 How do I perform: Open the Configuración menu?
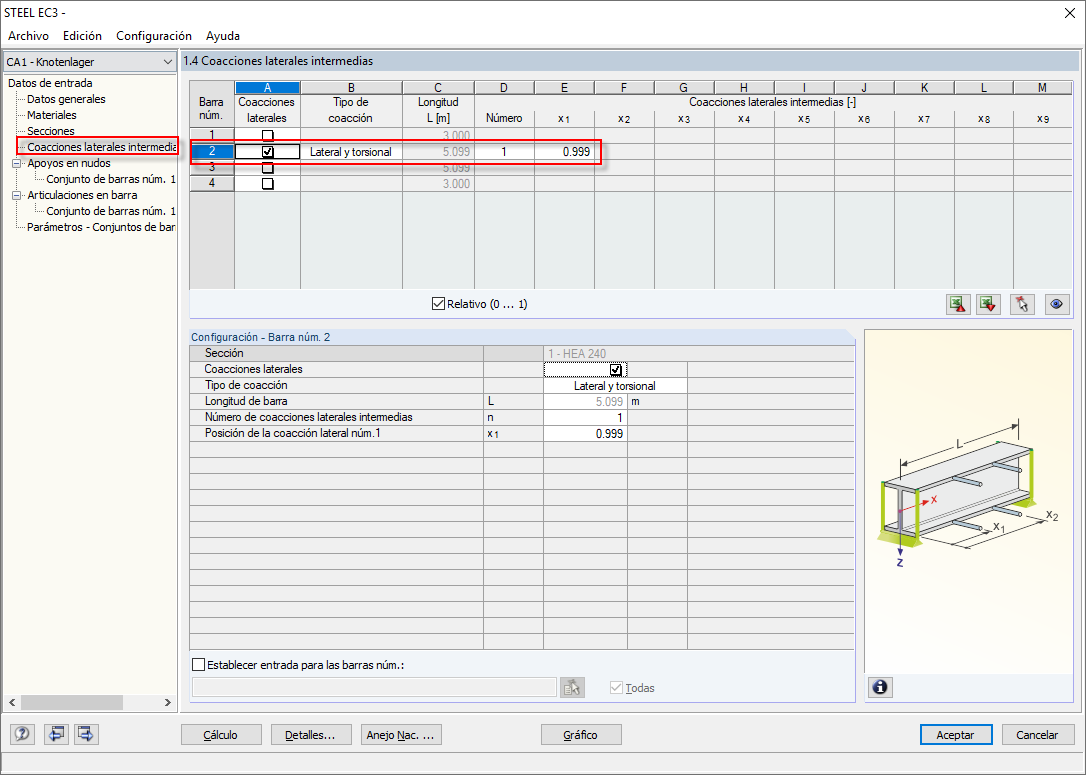pyautogui.click(x=154, y=36)
